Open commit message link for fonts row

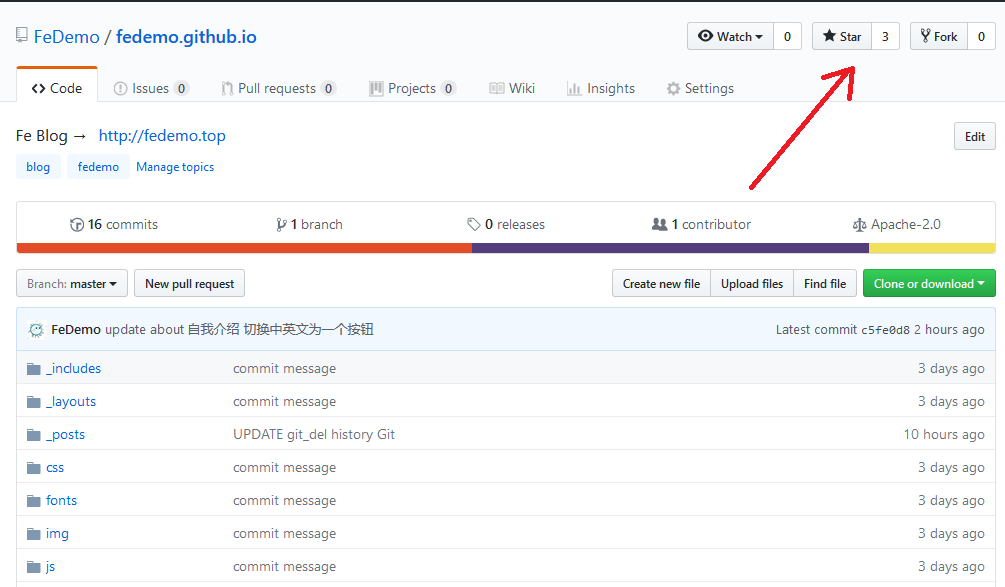(285, 500)
